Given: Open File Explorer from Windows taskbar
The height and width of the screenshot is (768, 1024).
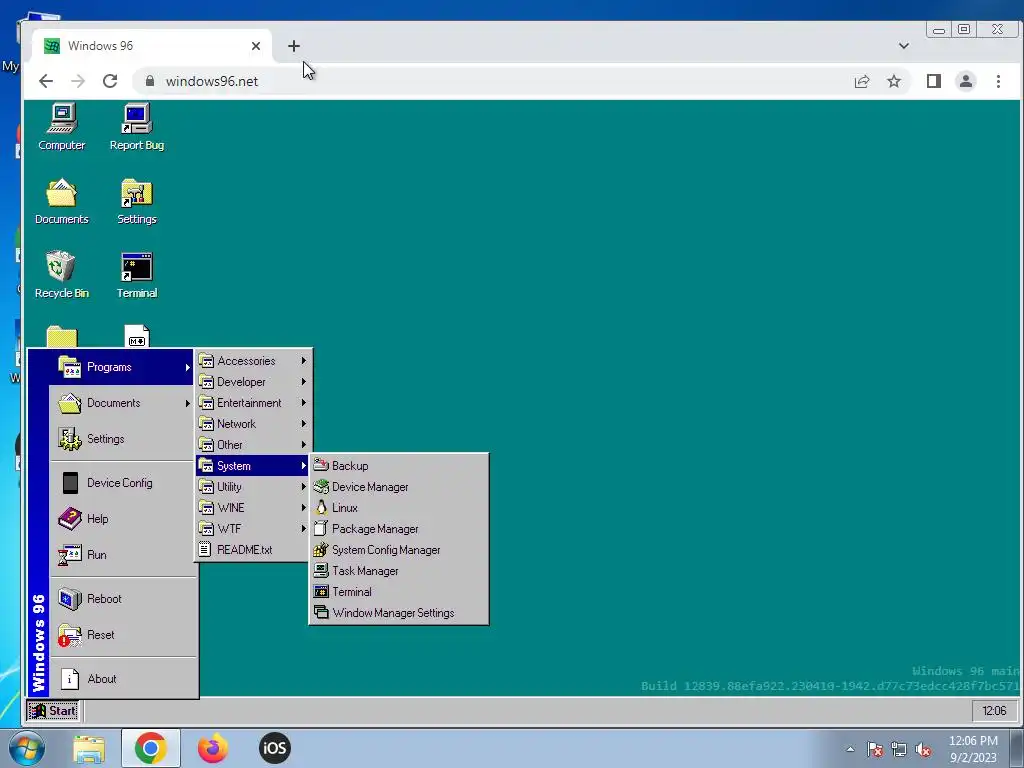Looking at the screenshot, I should tap(89, 748).
